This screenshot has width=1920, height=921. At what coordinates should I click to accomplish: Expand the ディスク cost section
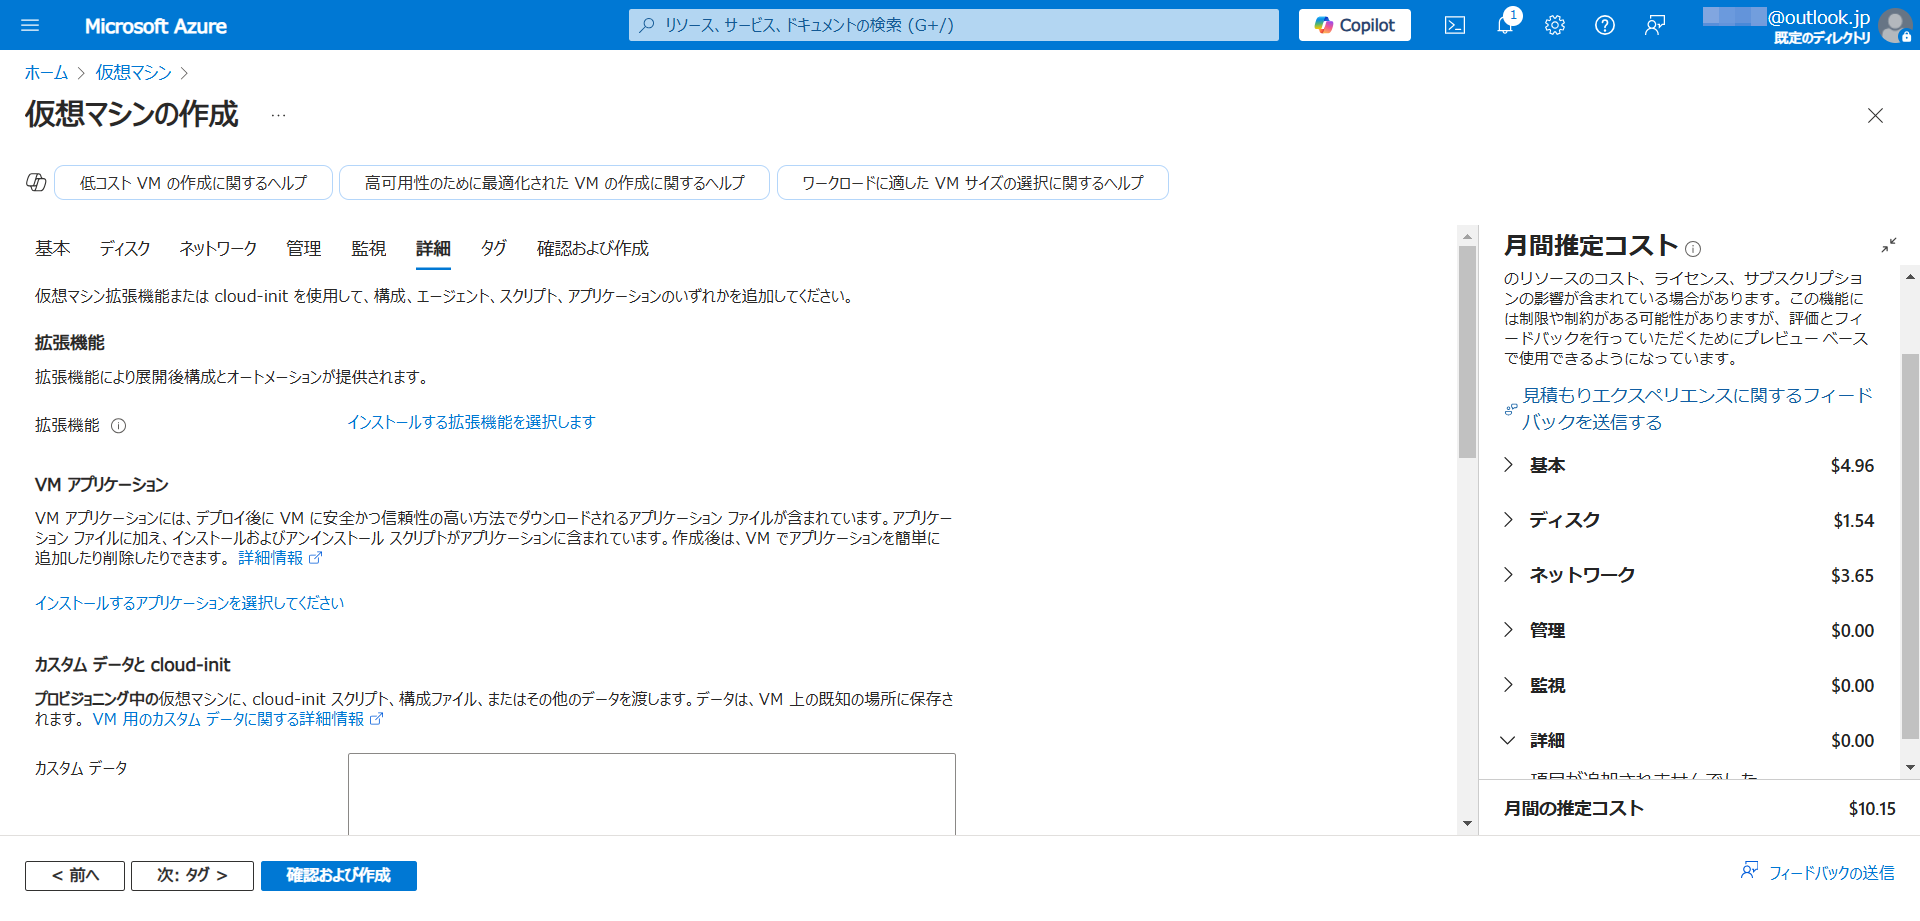click(x=1508, y=520)
